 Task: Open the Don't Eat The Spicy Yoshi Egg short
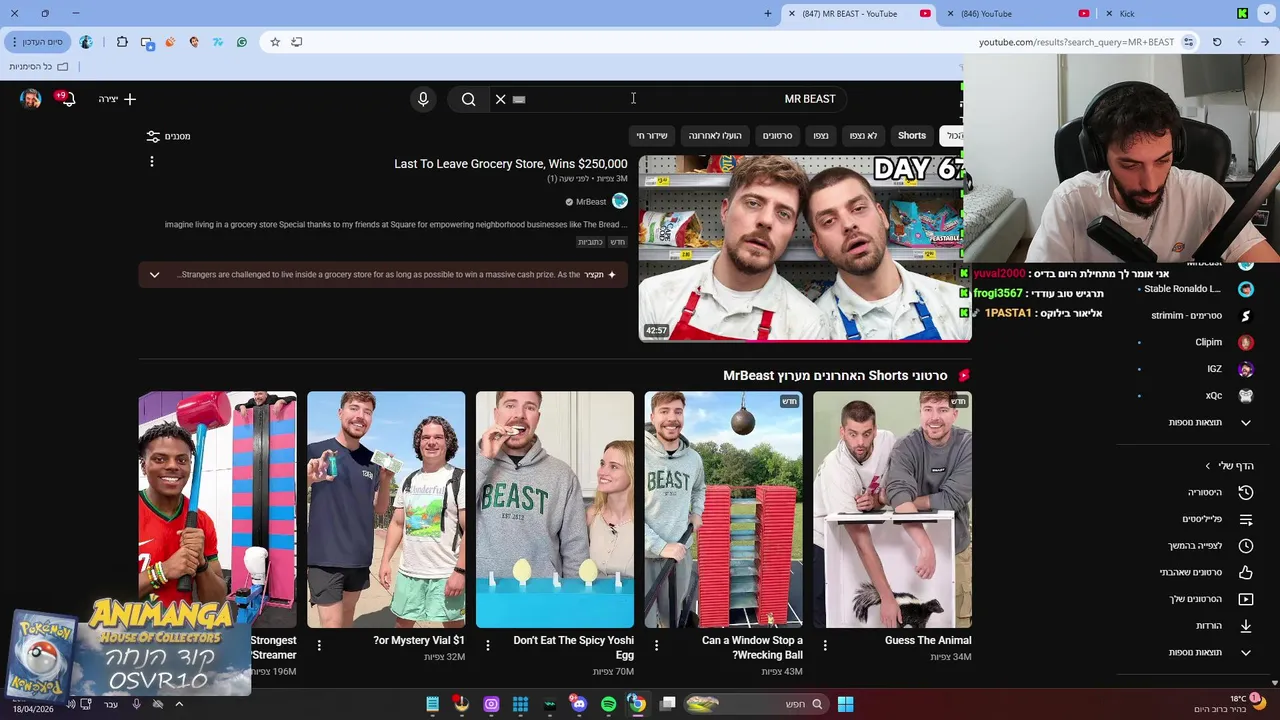click(x=555, y=509)
